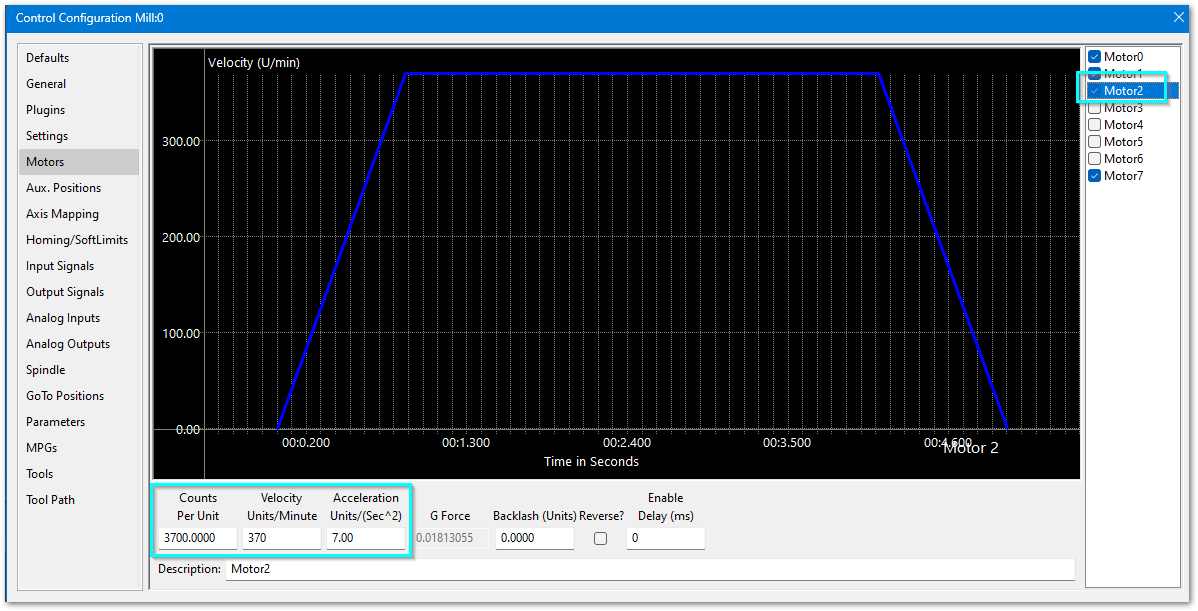Viewport: 1198px width, 611px height.
Task: Click the Velocity Units/Minute field
Action: click(281, 538)
